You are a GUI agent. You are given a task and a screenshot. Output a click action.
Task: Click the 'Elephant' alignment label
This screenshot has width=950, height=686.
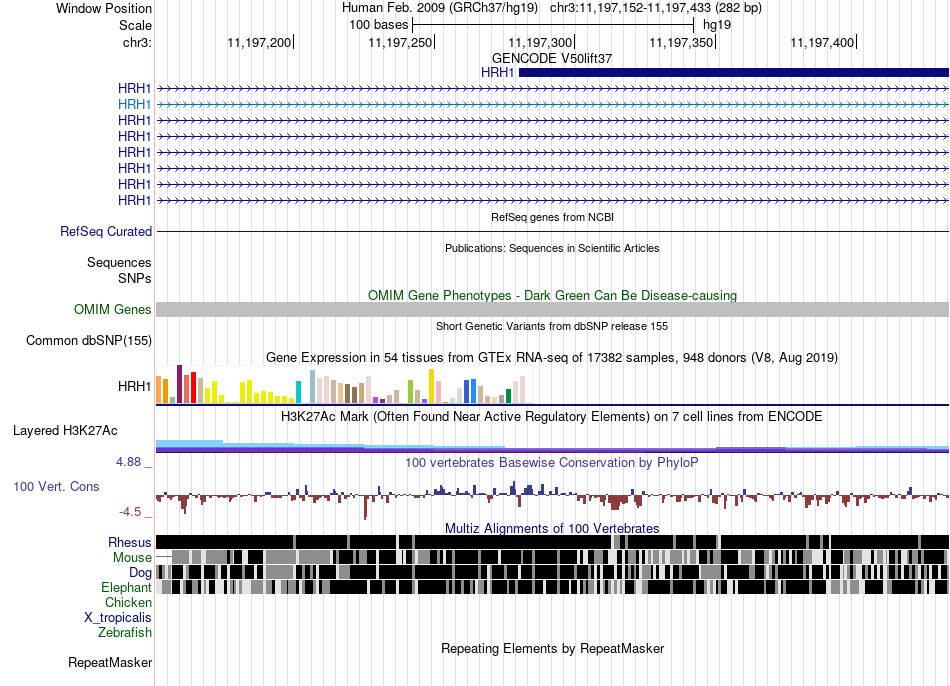(127, 588)
